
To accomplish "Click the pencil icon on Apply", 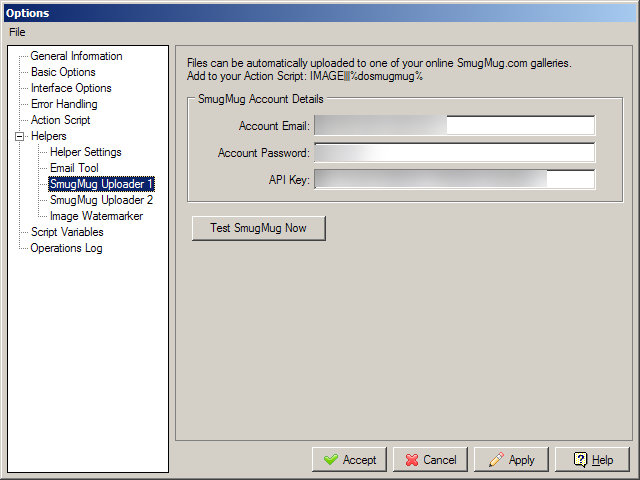I will pos(496,460).
